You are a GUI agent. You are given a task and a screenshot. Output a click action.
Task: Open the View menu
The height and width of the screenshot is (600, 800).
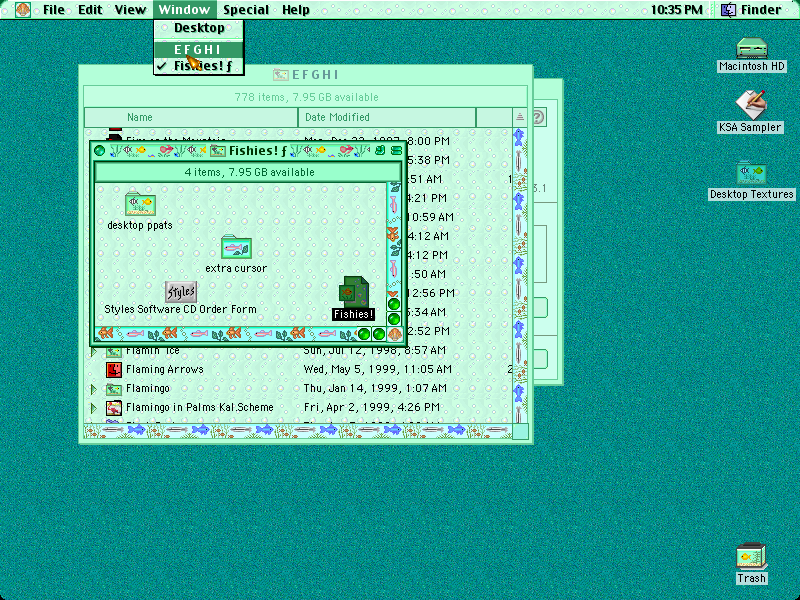pyautogui.click(x=130, y=9)
